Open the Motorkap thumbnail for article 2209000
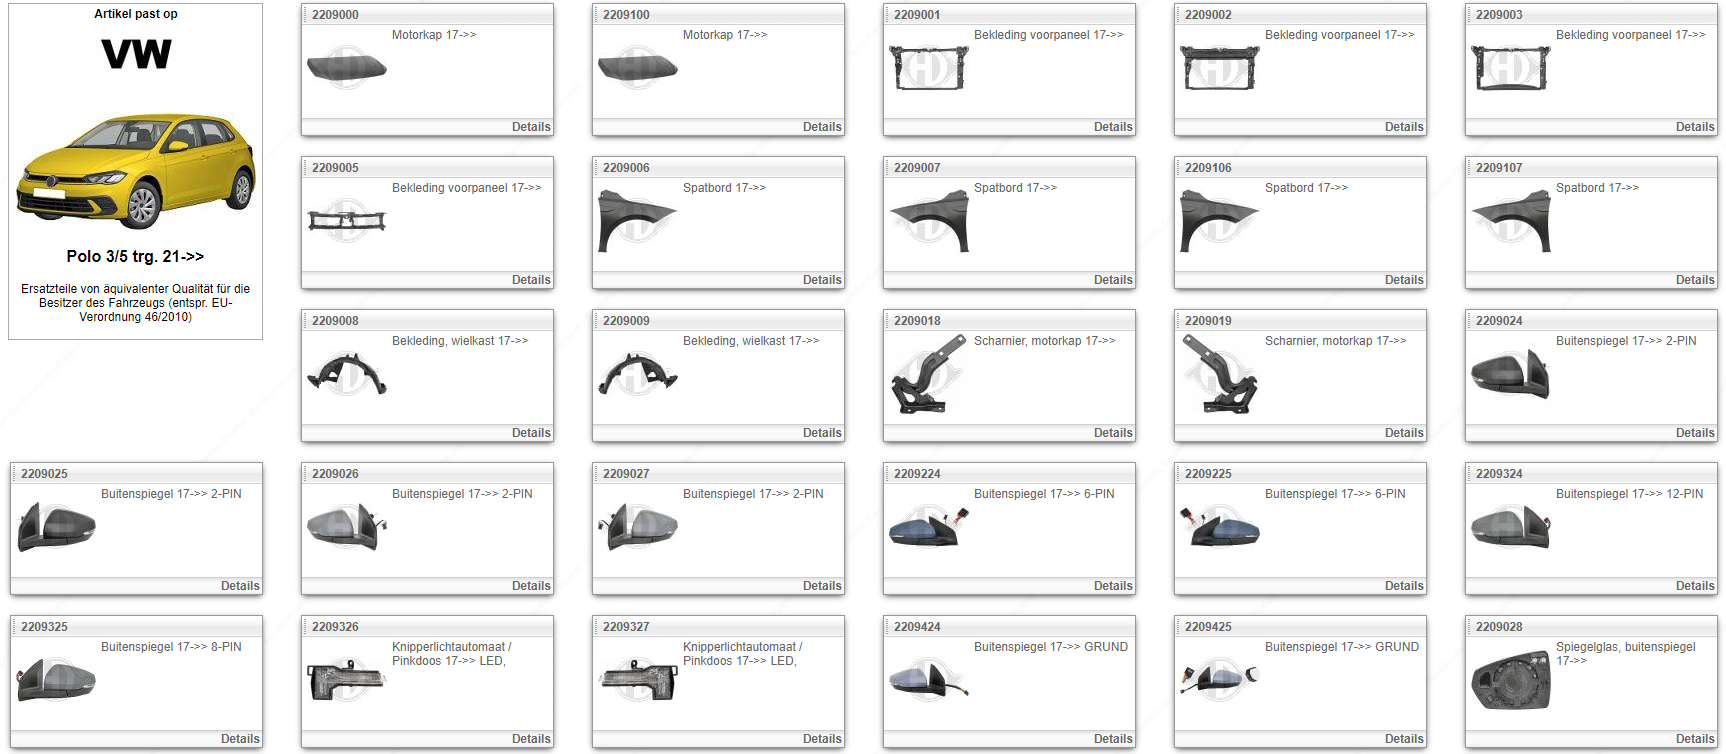 [346, 68]
